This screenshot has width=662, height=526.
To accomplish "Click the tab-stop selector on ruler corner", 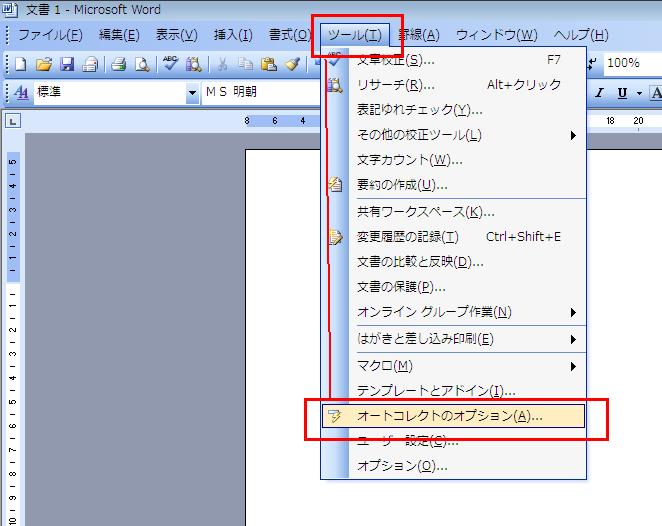I will point(13,122).
